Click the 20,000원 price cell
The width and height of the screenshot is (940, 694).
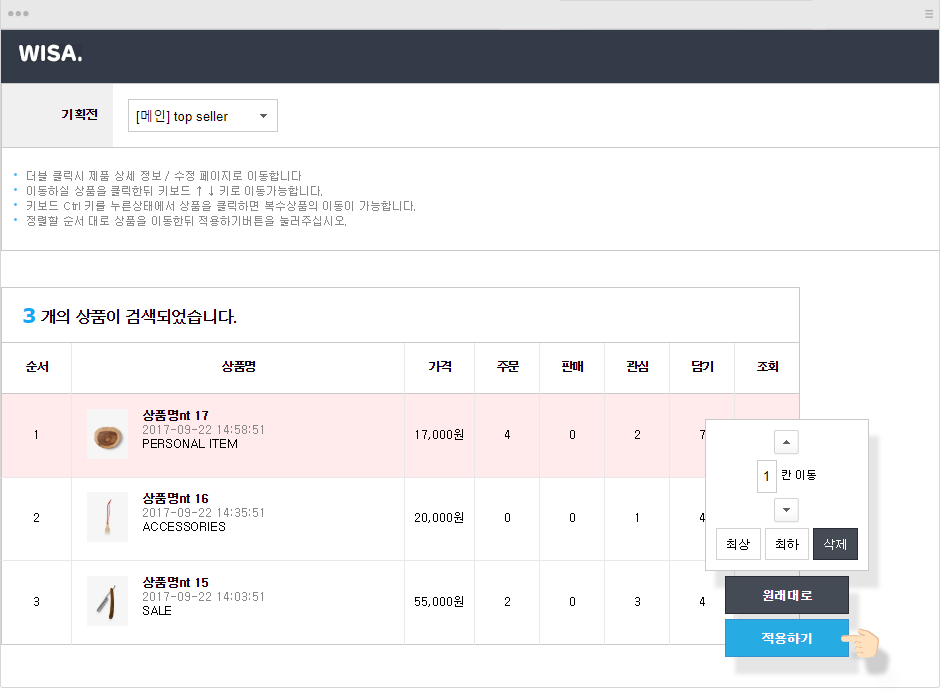point(439,517)
